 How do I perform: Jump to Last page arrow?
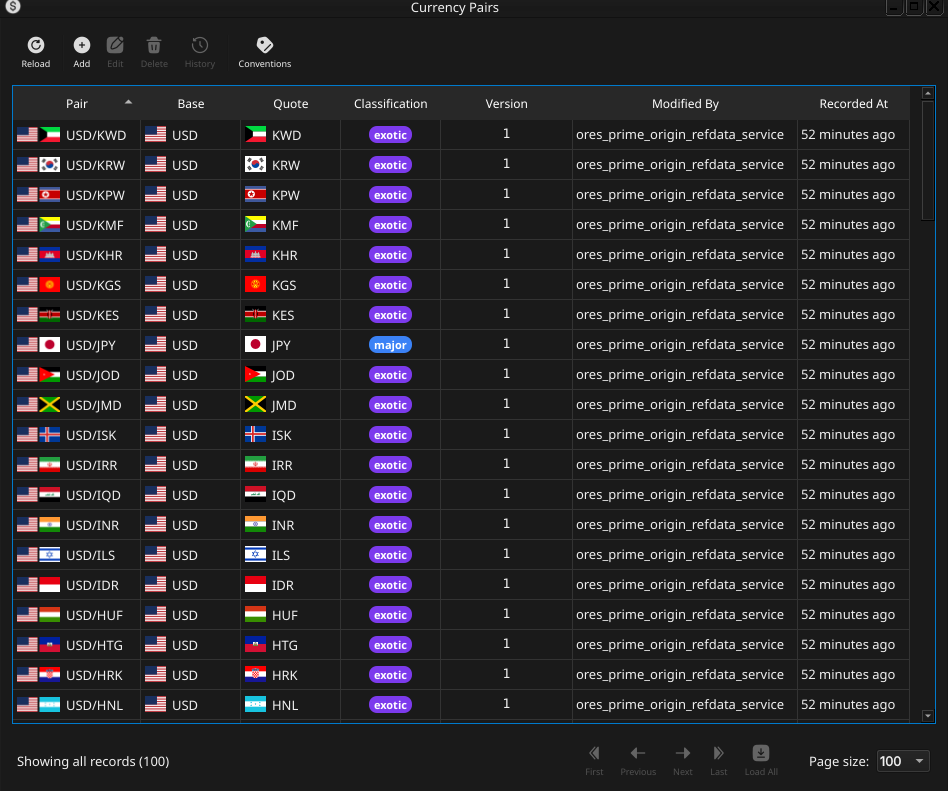[x=718, y=753]
